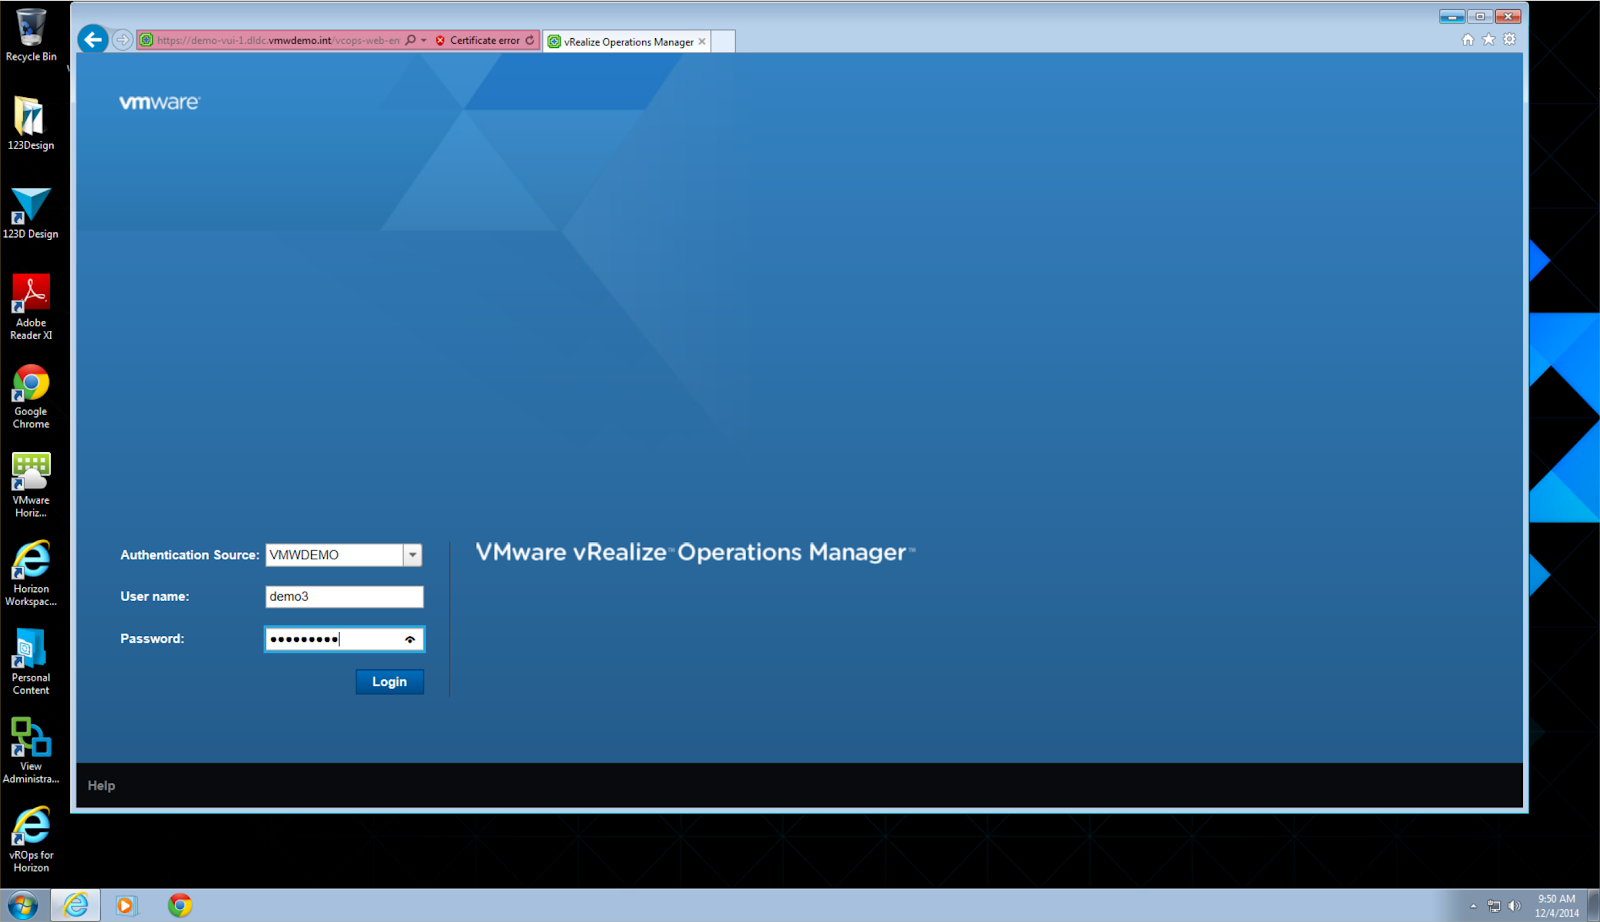Open a new browser tab
The width and height of the screenshot is (1600, 922).
pyautogui.click(x=723, y=42)
